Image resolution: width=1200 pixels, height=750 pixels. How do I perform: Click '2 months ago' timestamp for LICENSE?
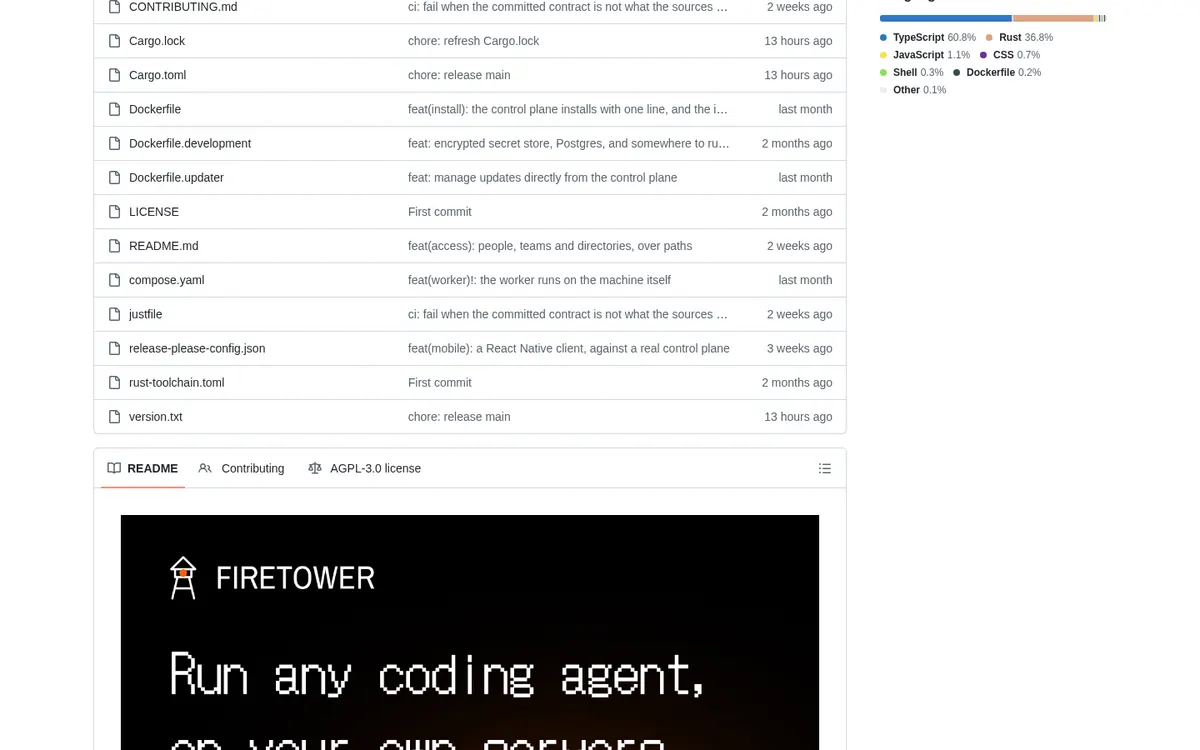pyautogui.click(x=797, y=211)
